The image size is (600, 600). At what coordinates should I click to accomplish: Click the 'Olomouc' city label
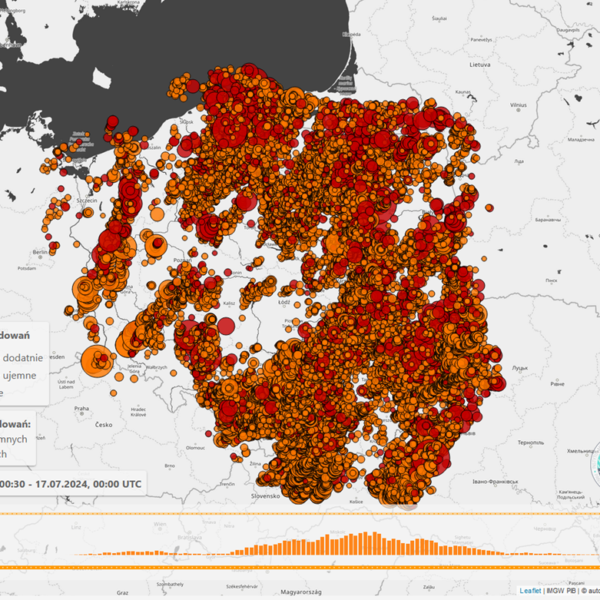click(x=195, y=447)
